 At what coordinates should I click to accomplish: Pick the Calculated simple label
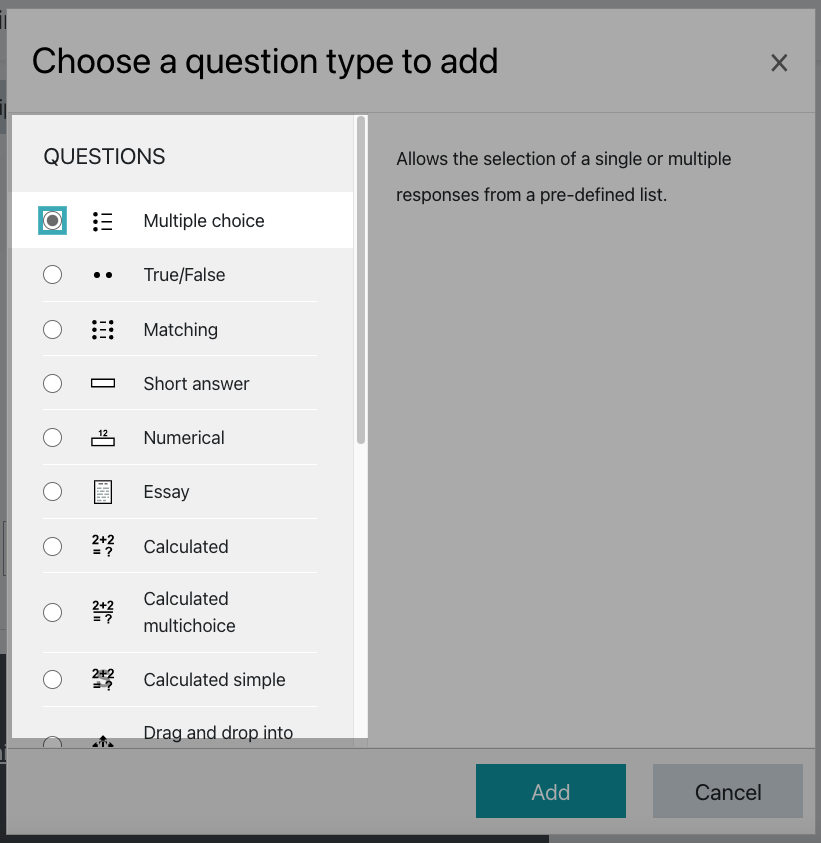(214, 680)
